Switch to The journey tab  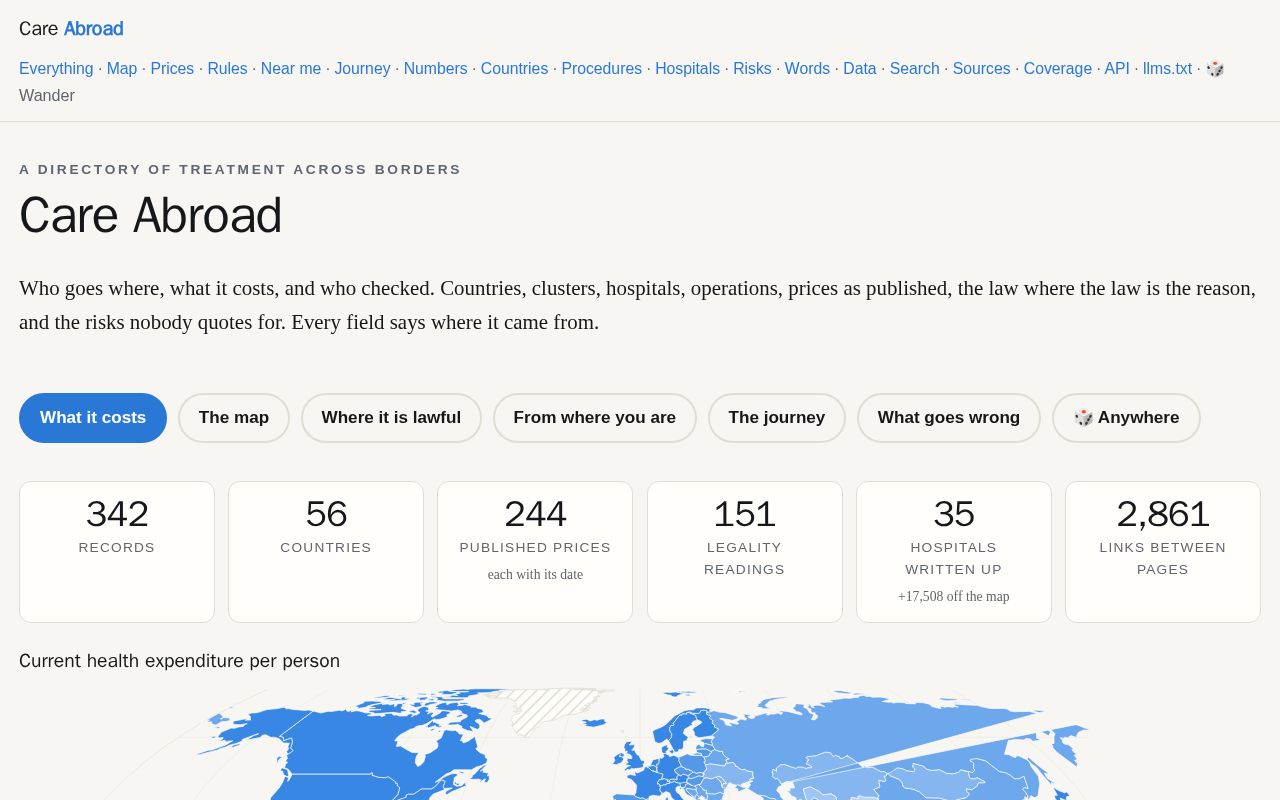coord(777,418)
